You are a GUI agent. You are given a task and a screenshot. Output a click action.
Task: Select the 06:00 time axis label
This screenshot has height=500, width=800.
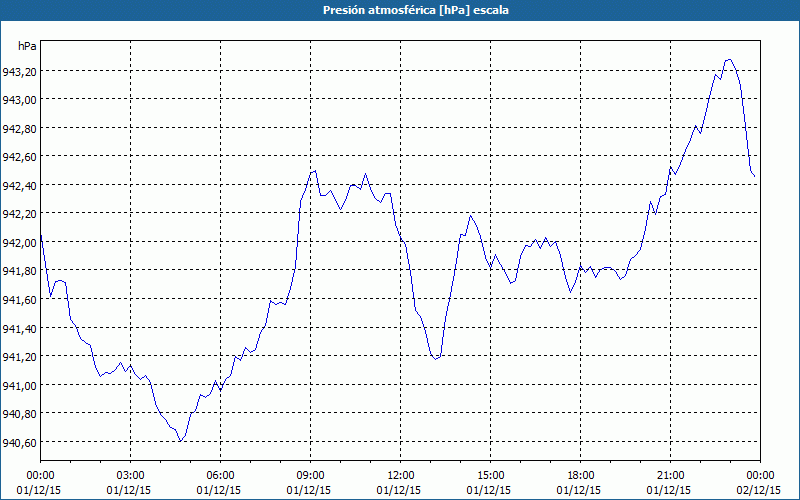220,476
